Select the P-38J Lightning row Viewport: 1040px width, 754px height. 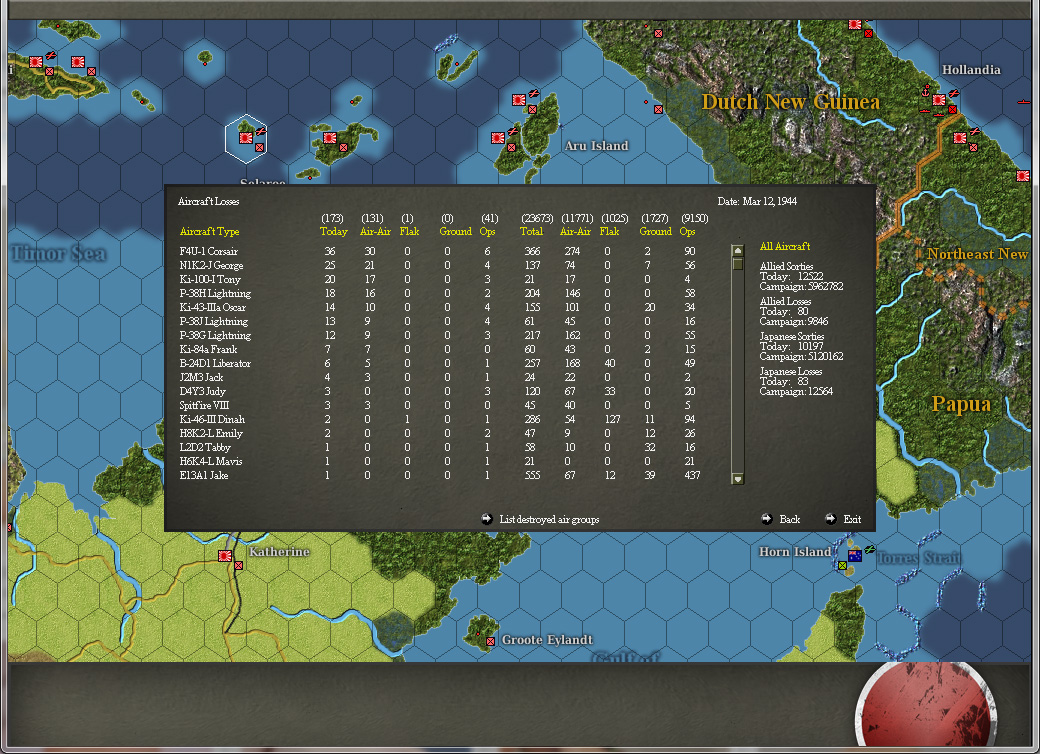(440, 321)
